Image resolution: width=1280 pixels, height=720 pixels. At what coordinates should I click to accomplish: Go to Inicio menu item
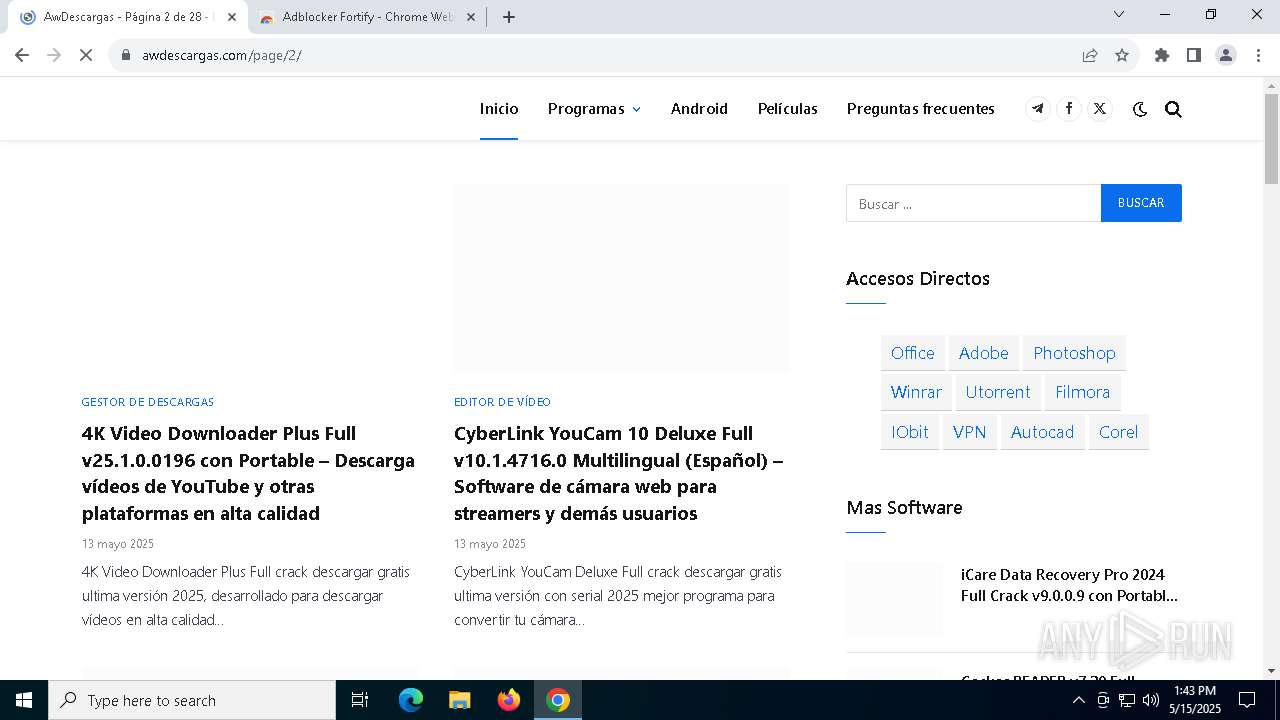point(499,109)
